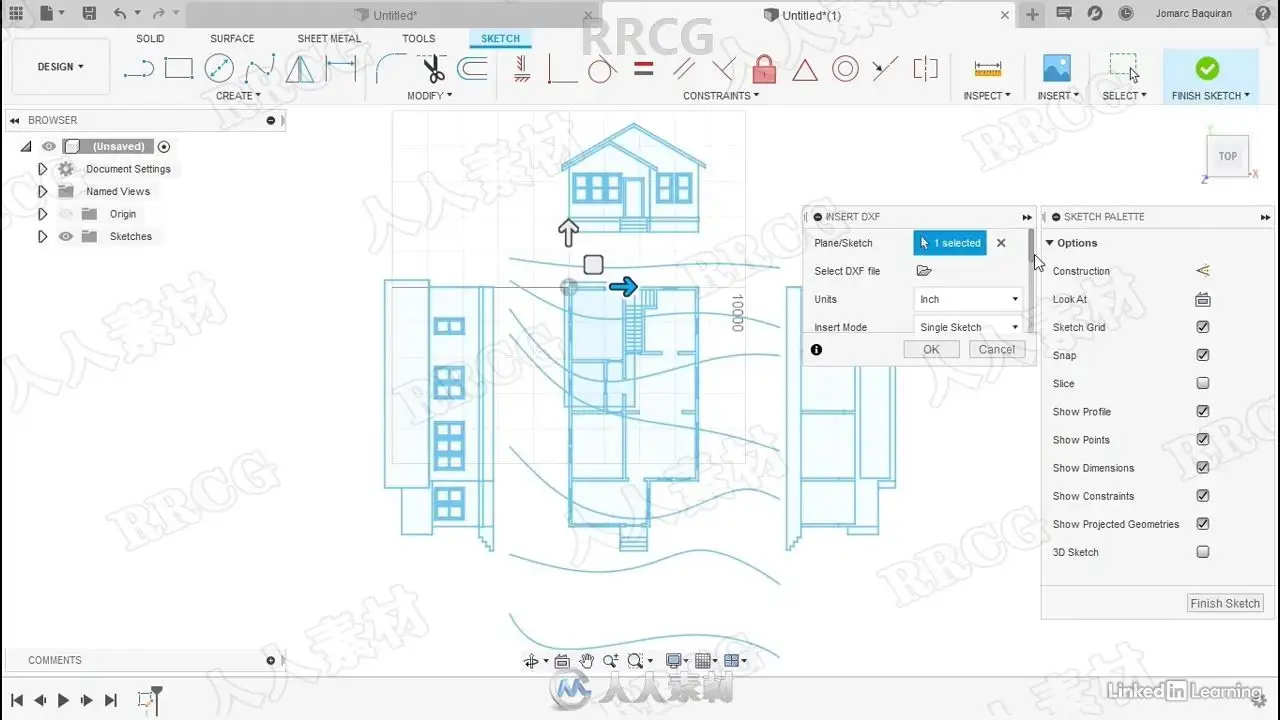Toggle the 3D Sketch checkbox
1280x720 pixels.
pyautogui.click(x=1203, y=551)
